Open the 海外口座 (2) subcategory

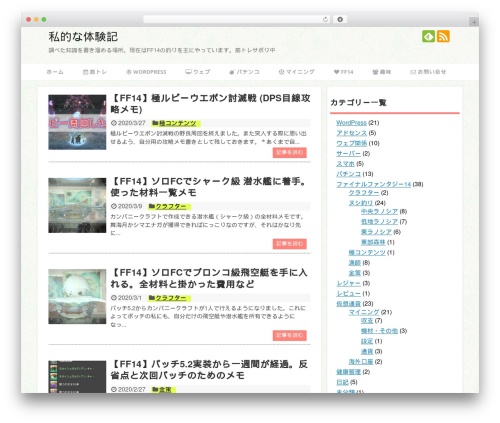[361, 362]
